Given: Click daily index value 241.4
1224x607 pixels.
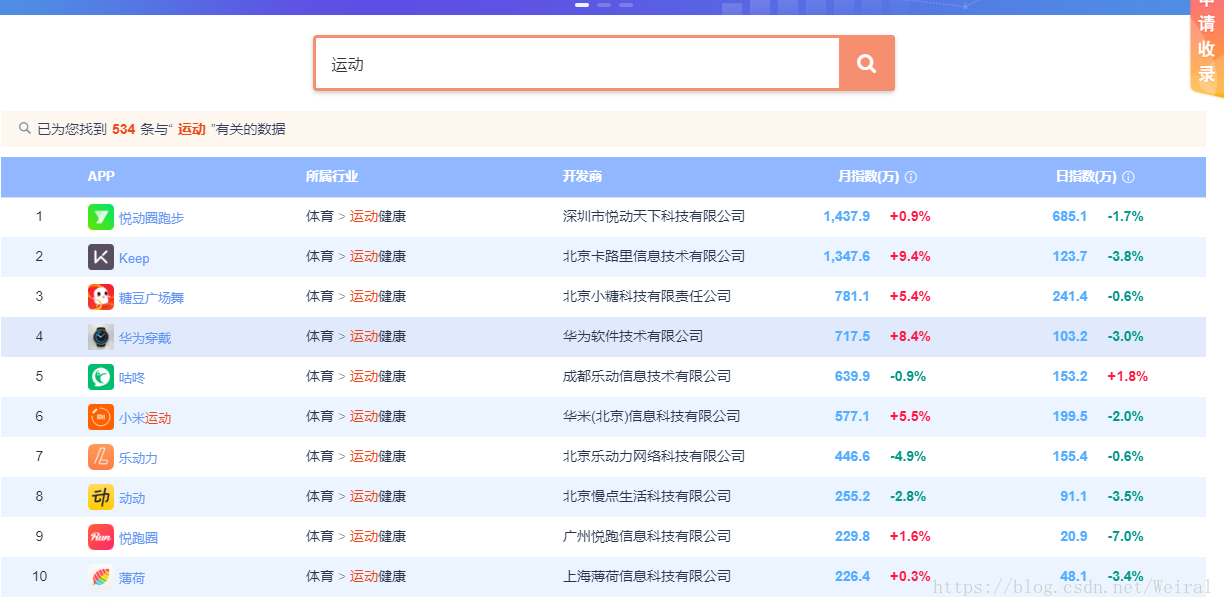Looking at the screenshot, I should click(1070, 296).
